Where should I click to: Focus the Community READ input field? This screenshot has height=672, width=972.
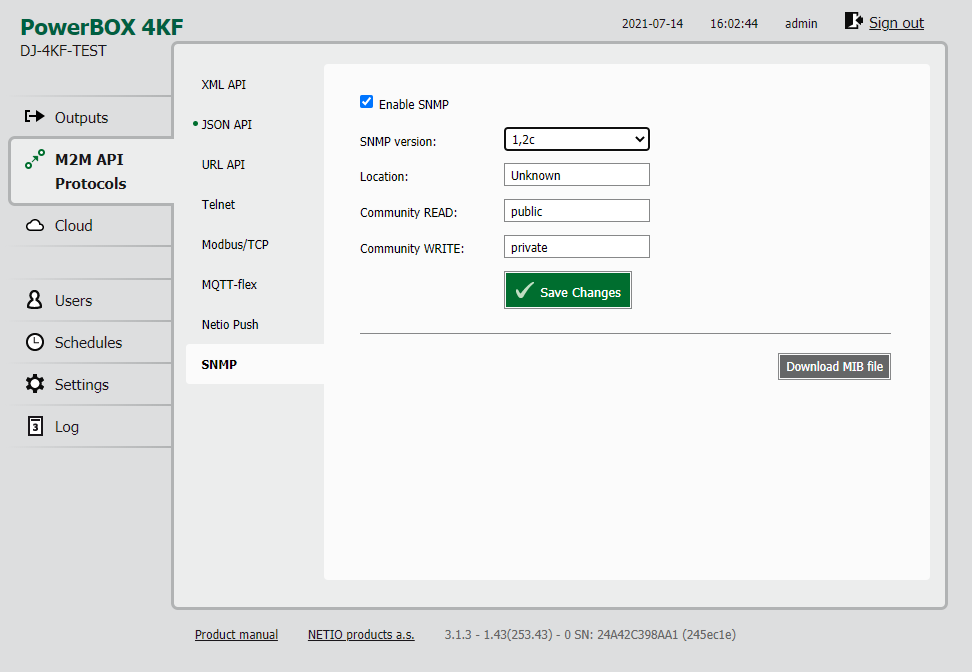(577, 211)
